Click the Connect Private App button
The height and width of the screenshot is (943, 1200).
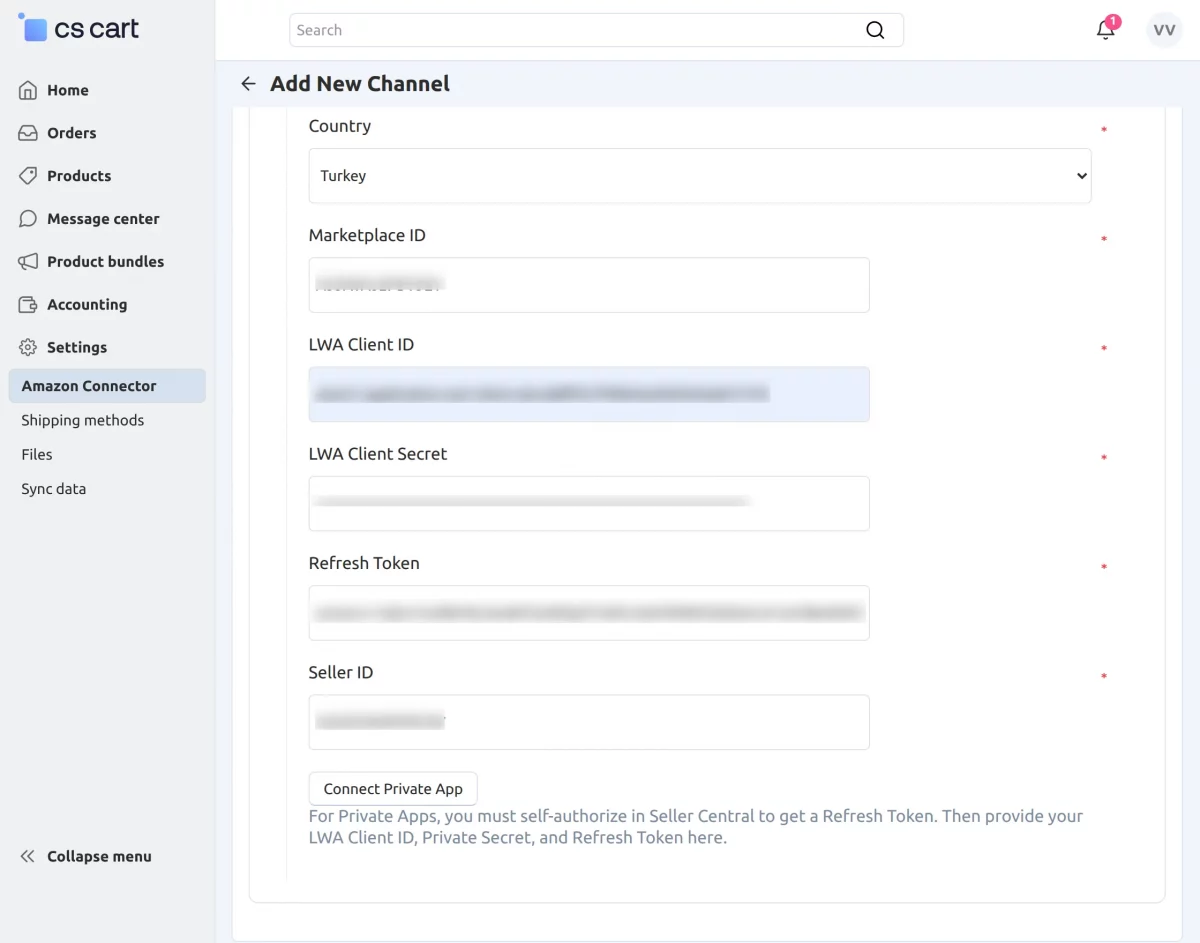(x=393, y=789)
